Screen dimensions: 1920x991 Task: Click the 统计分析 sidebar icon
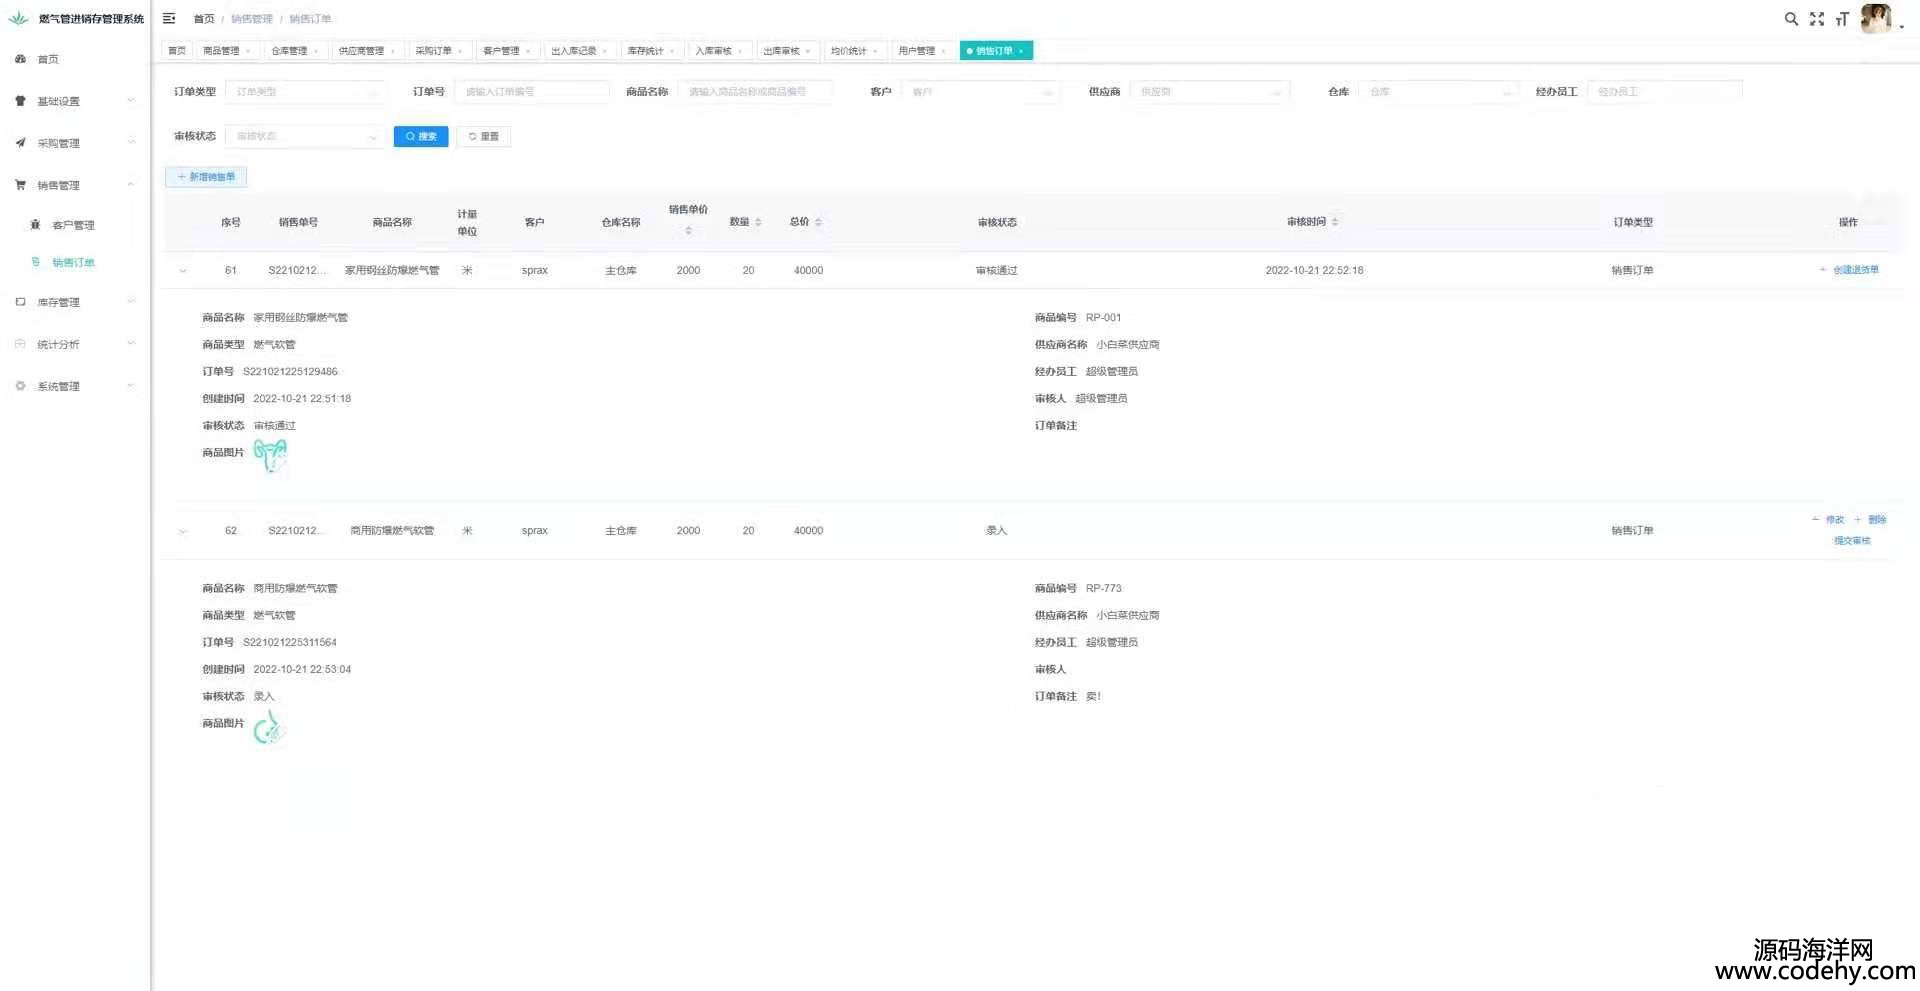click(x=20, y=344)
